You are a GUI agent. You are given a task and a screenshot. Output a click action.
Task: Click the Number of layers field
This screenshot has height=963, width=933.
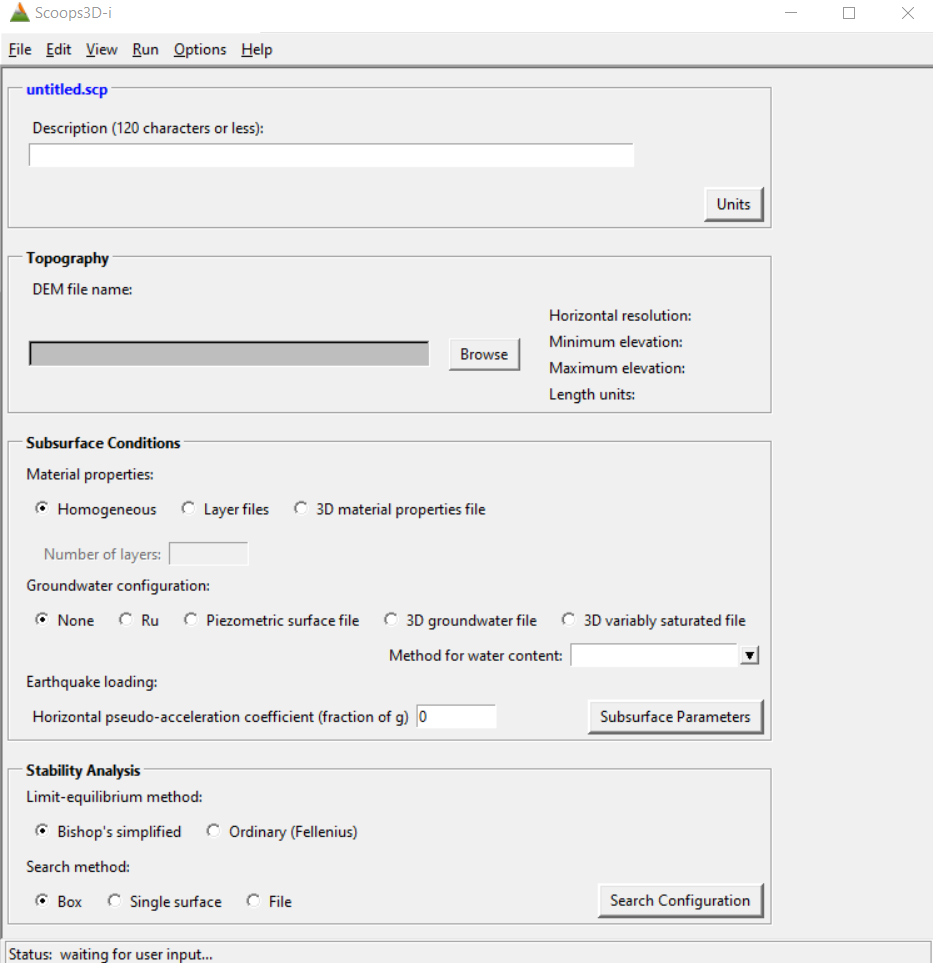click(208, 553)
